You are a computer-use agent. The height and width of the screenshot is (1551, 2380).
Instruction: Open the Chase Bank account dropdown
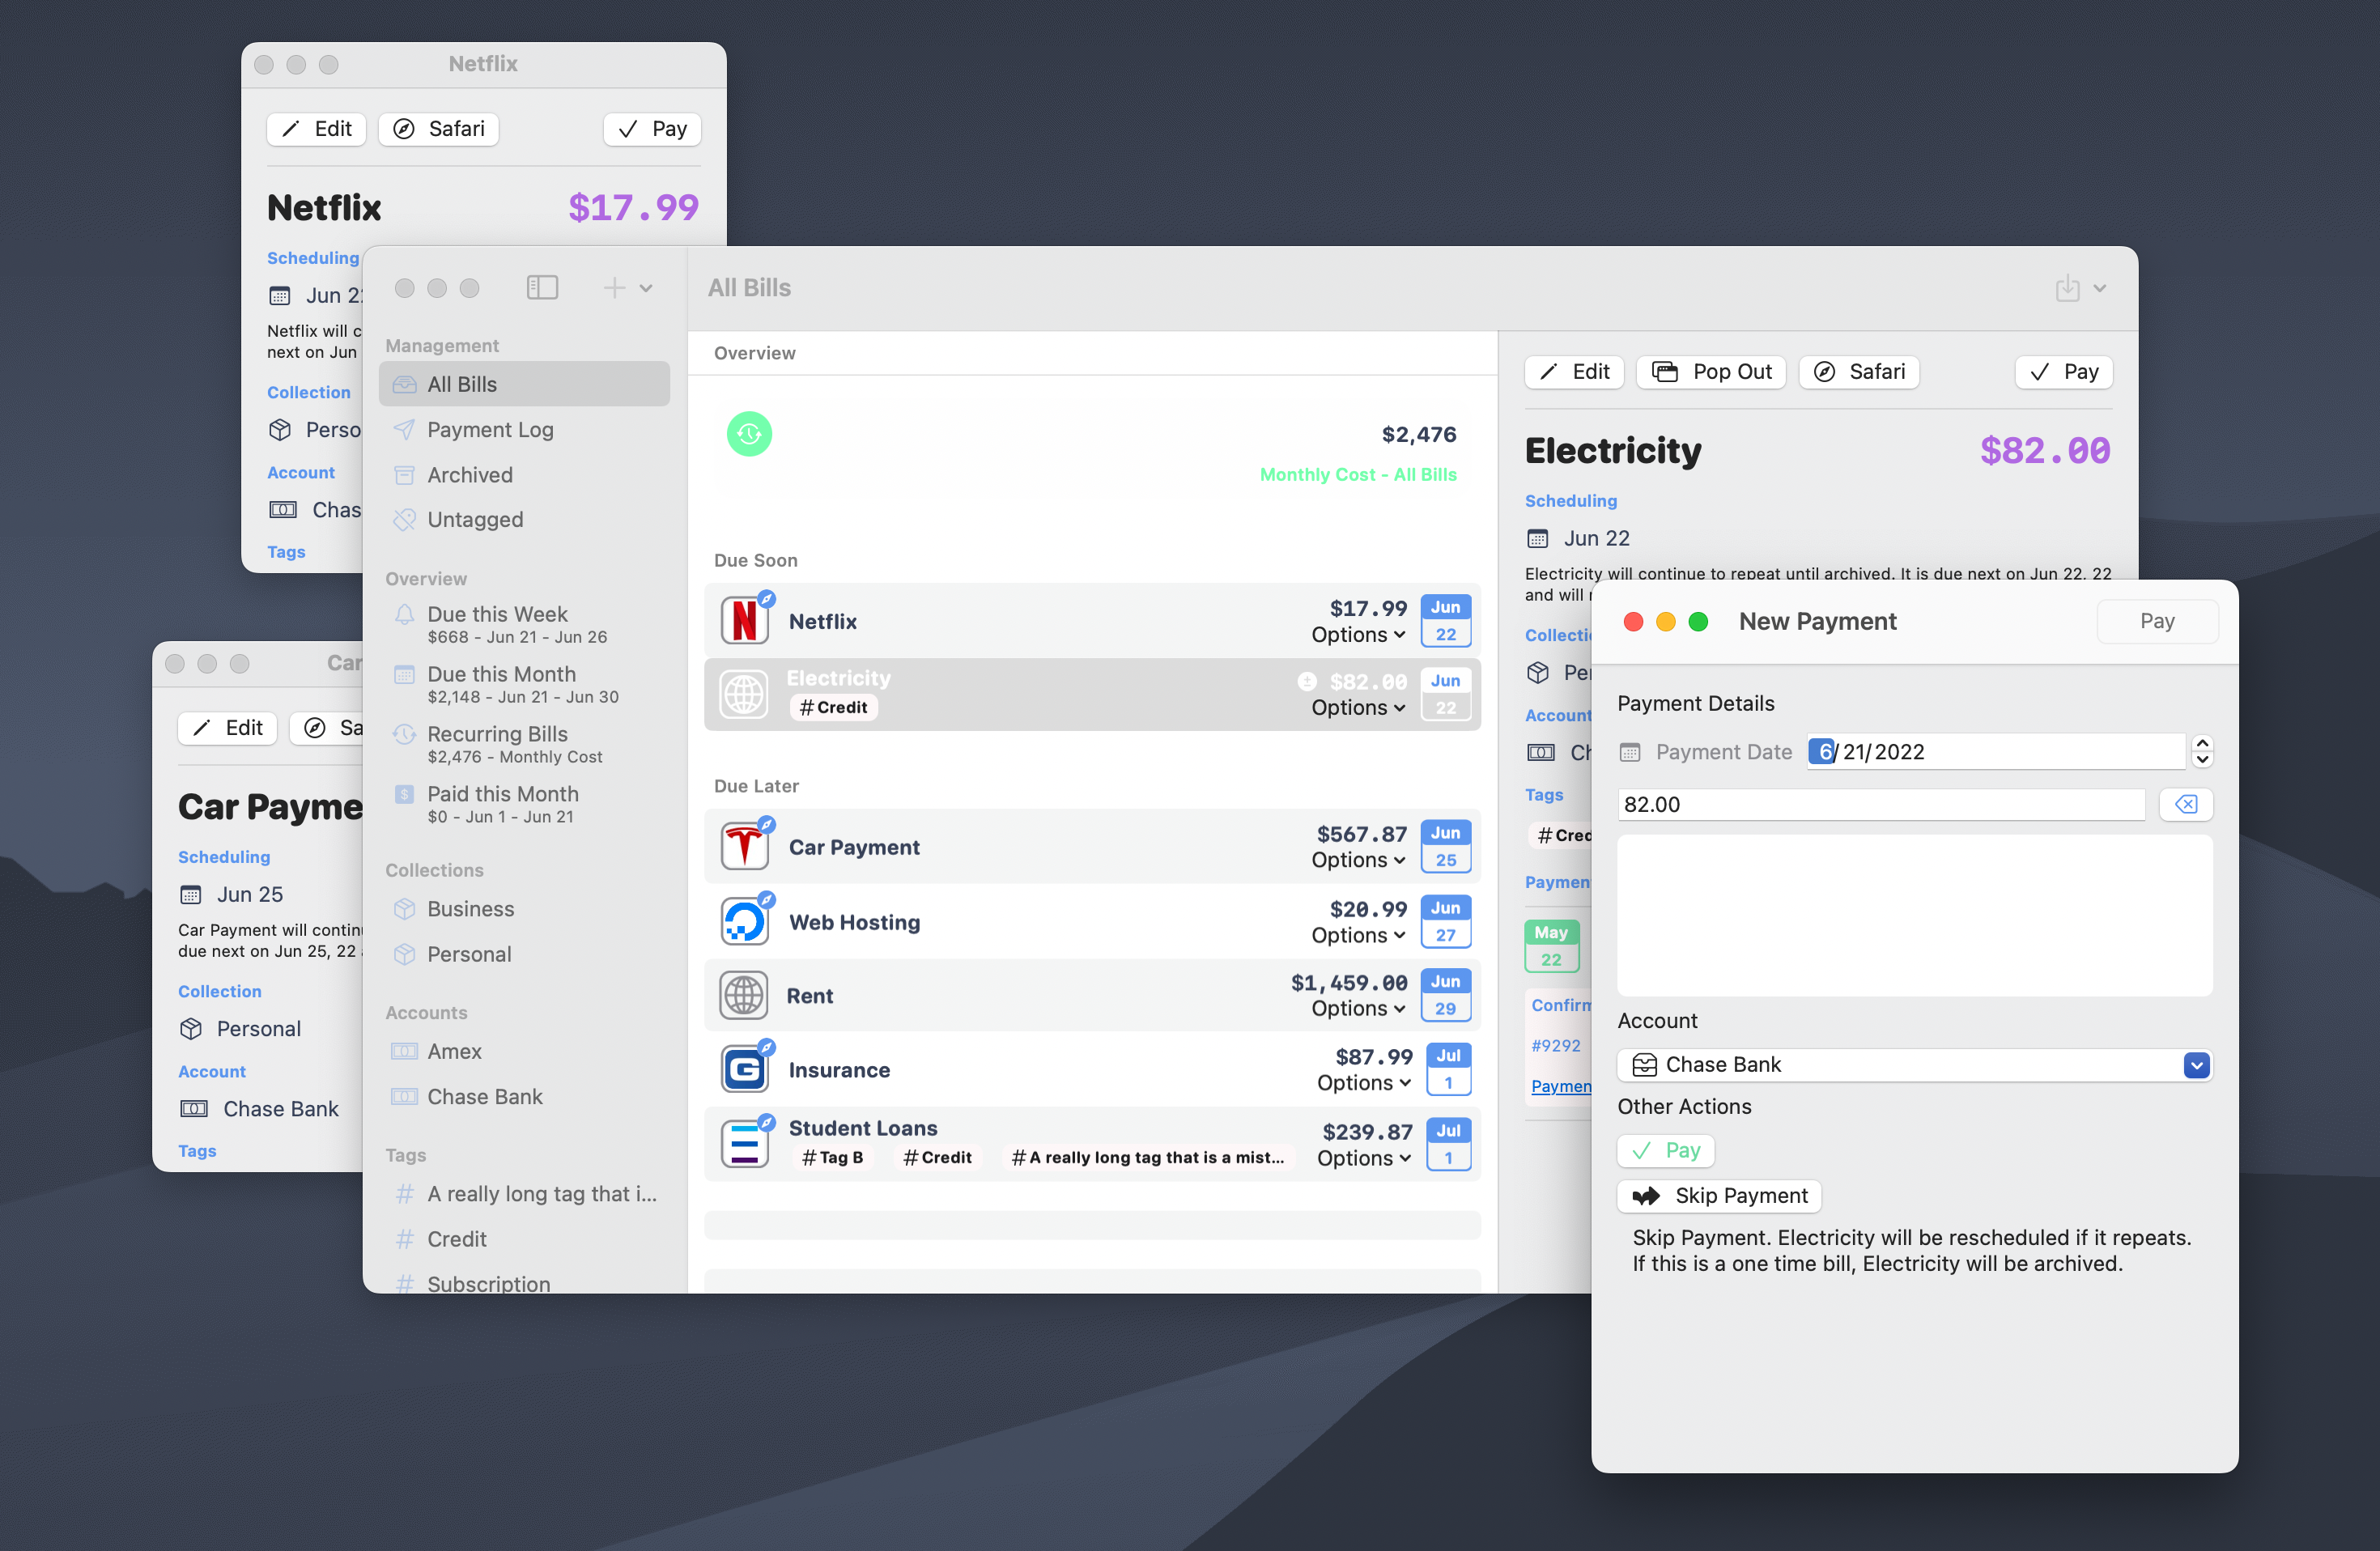pos(2196,1064)
